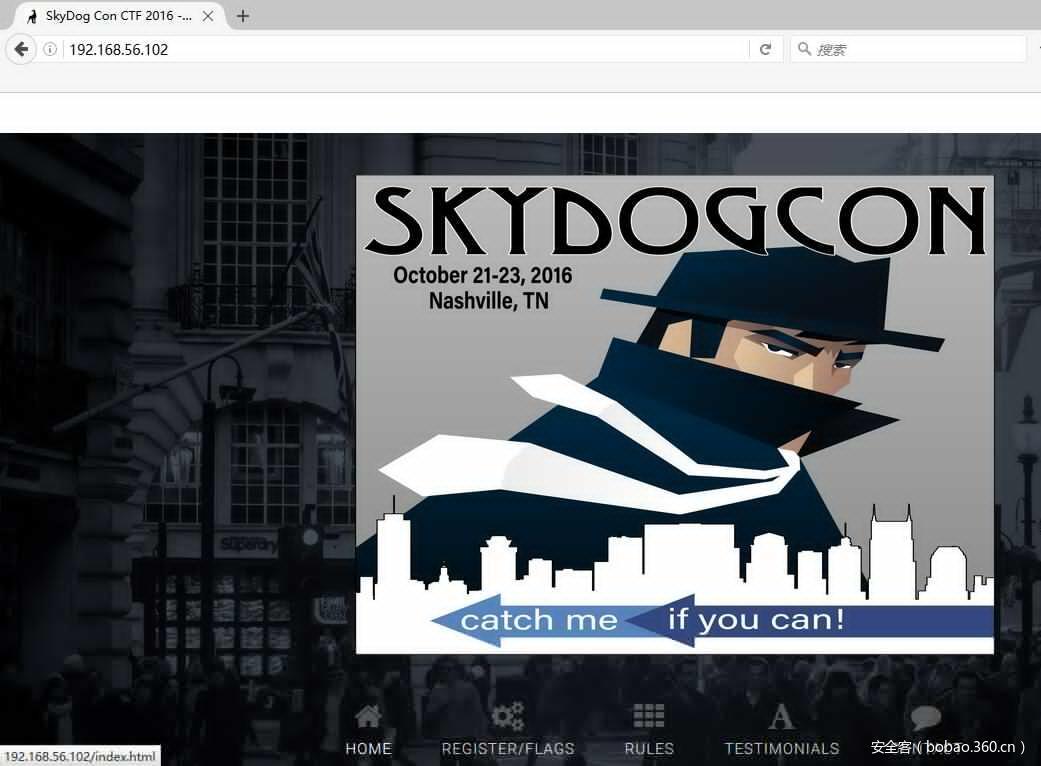Open the site information icon
Viewport: 1041px width, 766px height.
50,49
